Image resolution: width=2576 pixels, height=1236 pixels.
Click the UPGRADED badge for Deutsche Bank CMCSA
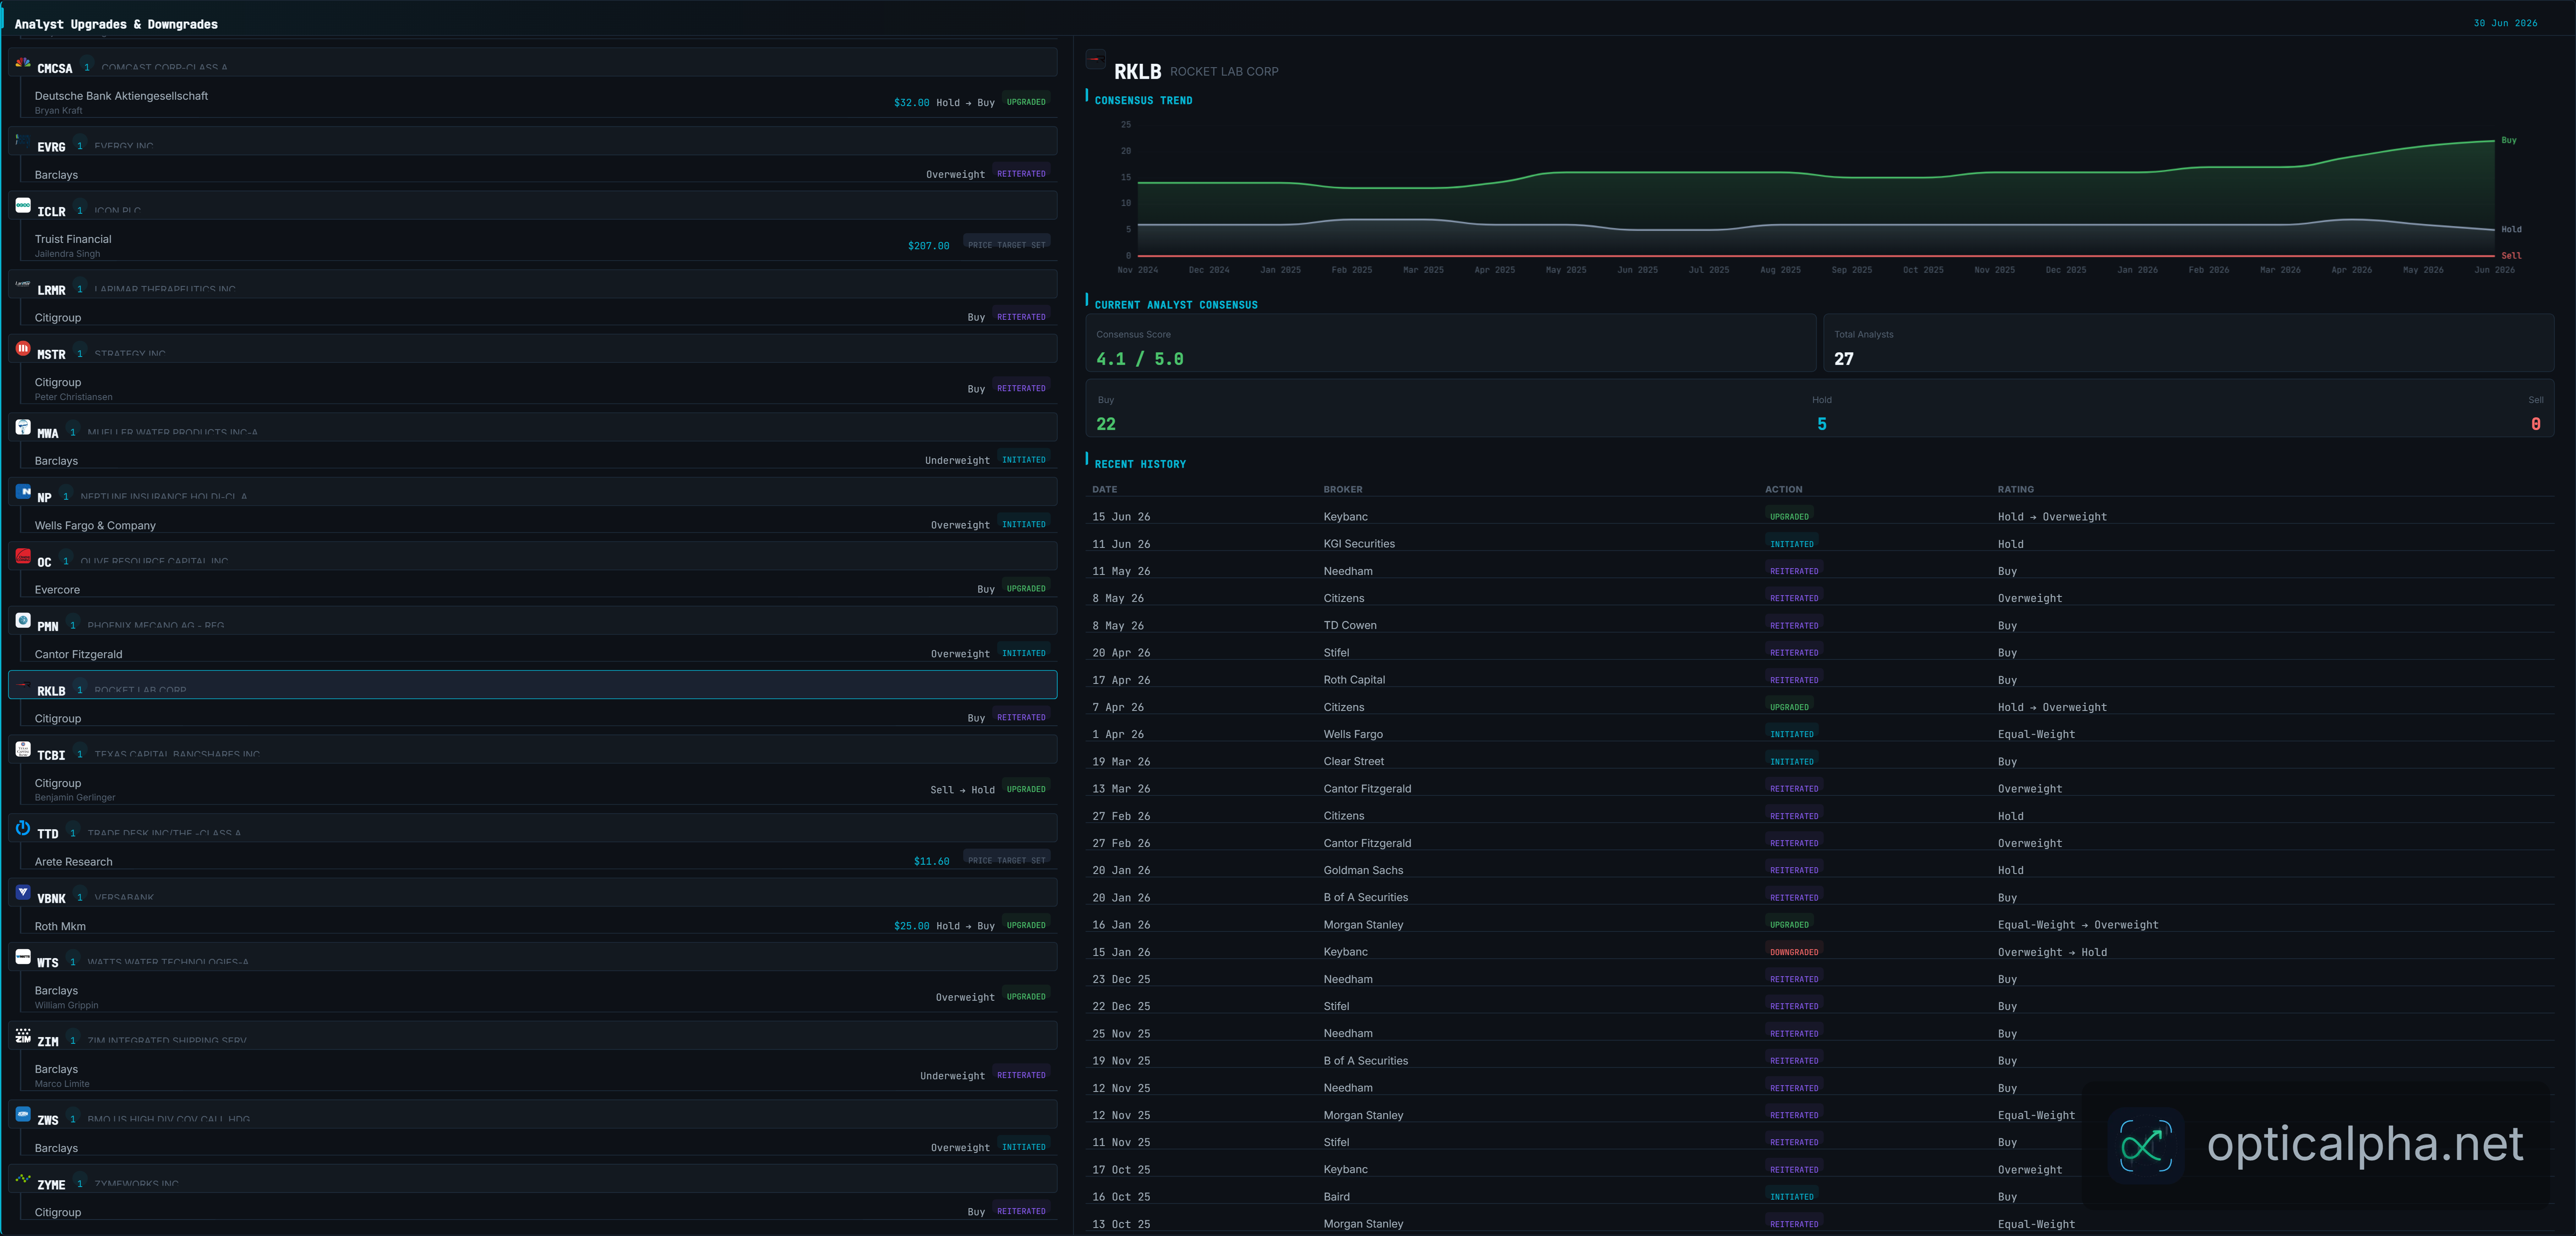point(1025,102)
